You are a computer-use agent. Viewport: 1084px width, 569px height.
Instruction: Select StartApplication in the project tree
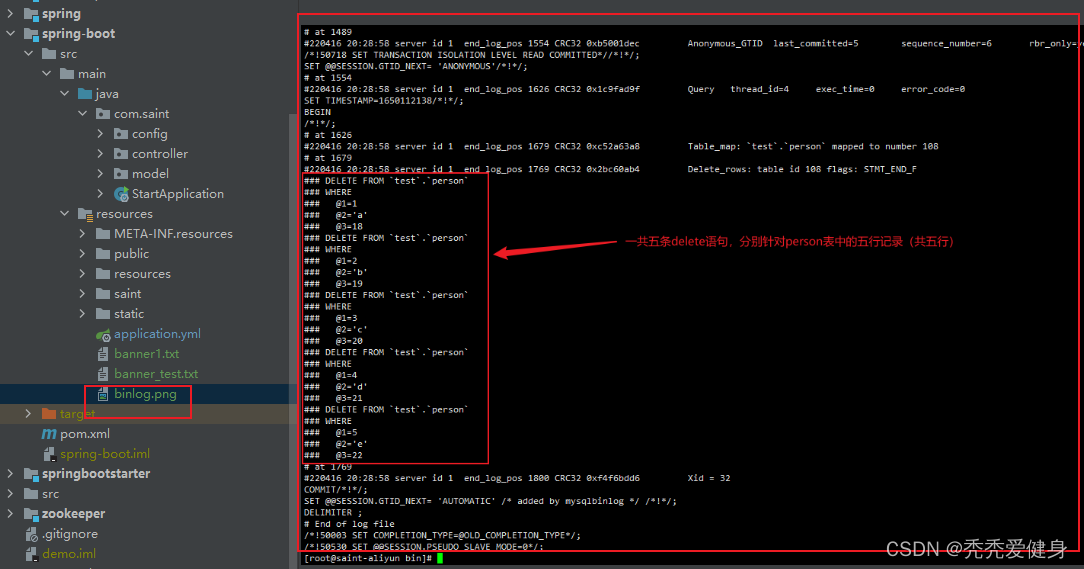178,194
